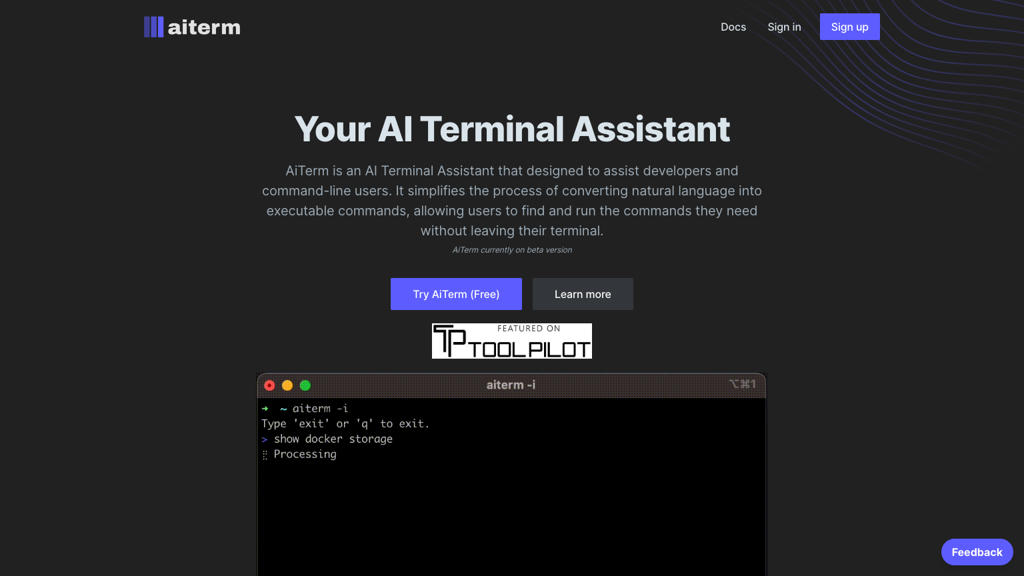The image size is (1024, 576).
Task: Click the blue prompt chevron before 'show docker storage'
Action: click(264, 438)
